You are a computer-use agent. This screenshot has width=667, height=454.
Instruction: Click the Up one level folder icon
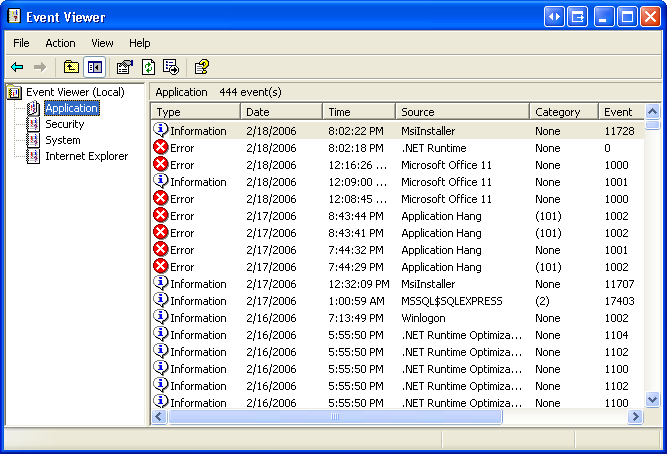tap(71, 67)
